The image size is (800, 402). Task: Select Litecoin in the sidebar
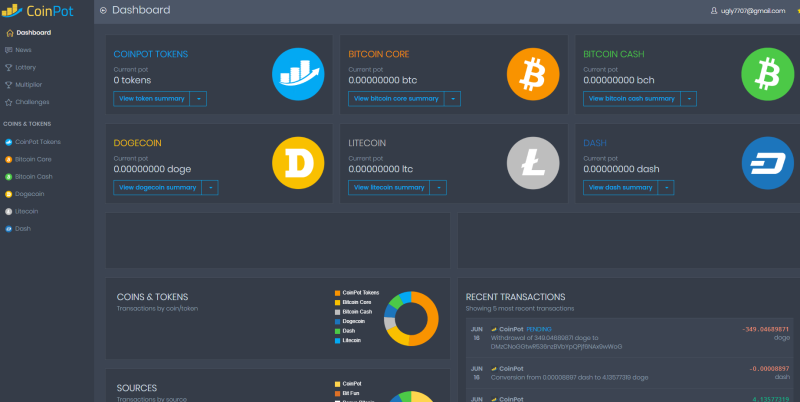(27, 211)
